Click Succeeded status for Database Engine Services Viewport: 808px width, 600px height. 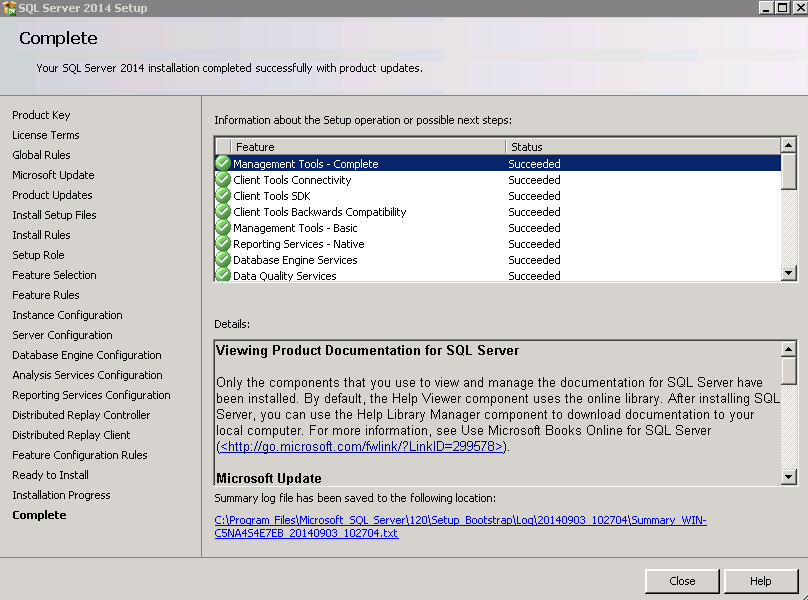(x=534, y=260)
